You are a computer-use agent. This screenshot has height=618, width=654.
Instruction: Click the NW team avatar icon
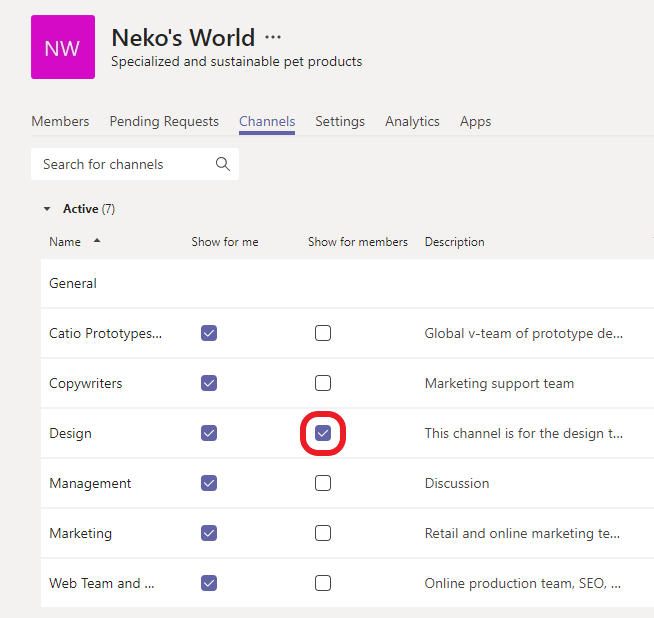63,47
